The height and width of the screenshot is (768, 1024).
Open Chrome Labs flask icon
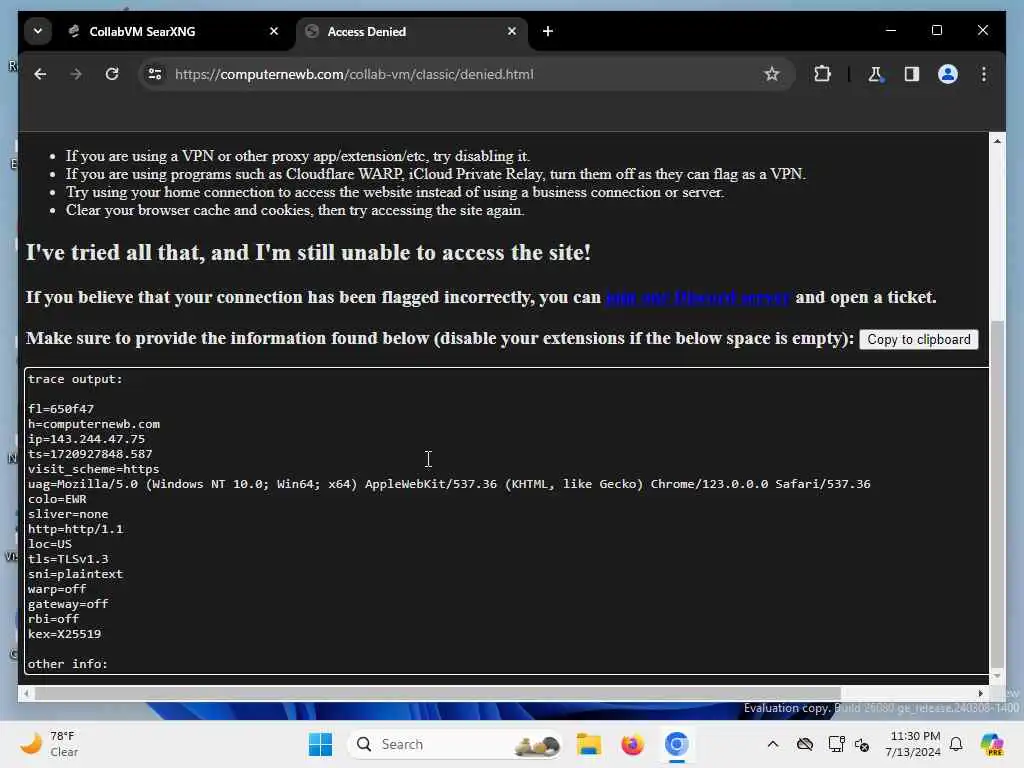point(875,74)
